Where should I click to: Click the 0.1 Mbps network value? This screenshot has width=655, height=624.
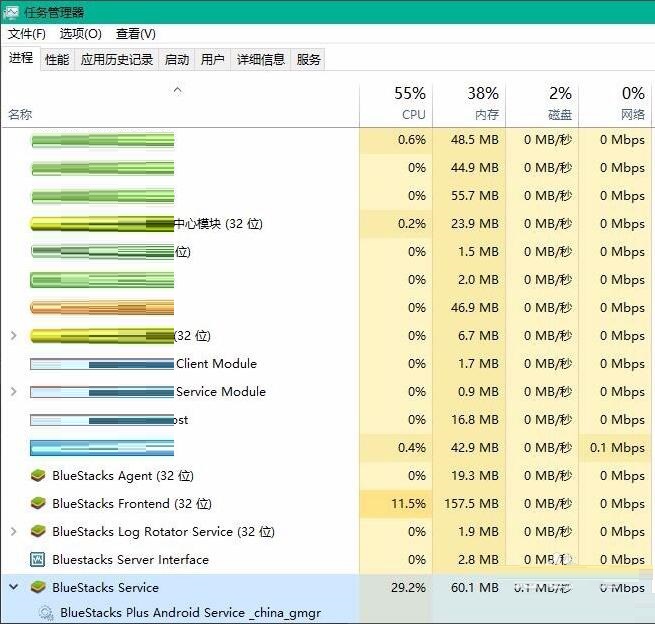pyautogui.click(x=617, y=447)
